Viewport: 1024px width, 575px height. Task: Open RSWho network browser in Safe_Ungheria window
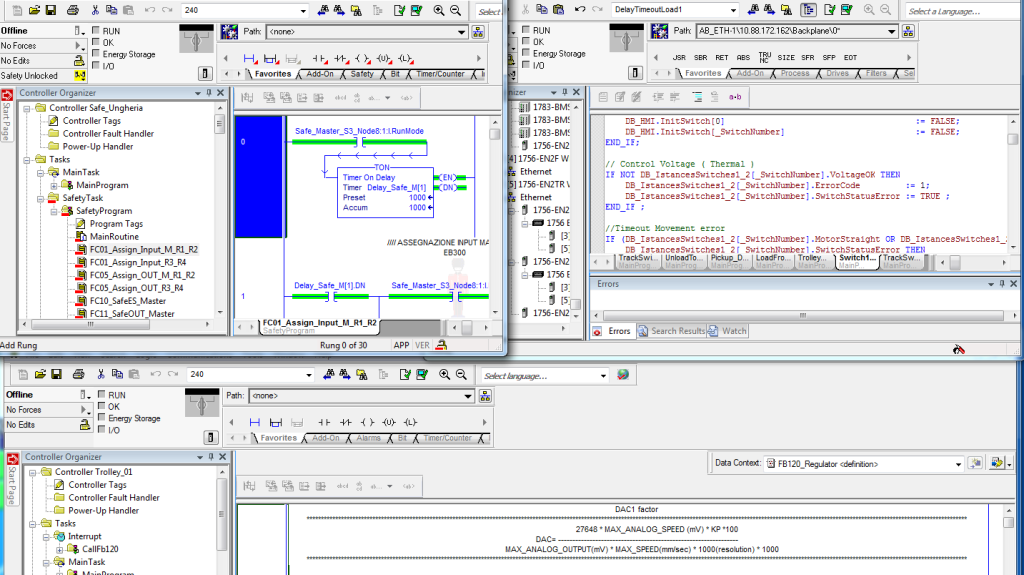(x=478, y=32)
